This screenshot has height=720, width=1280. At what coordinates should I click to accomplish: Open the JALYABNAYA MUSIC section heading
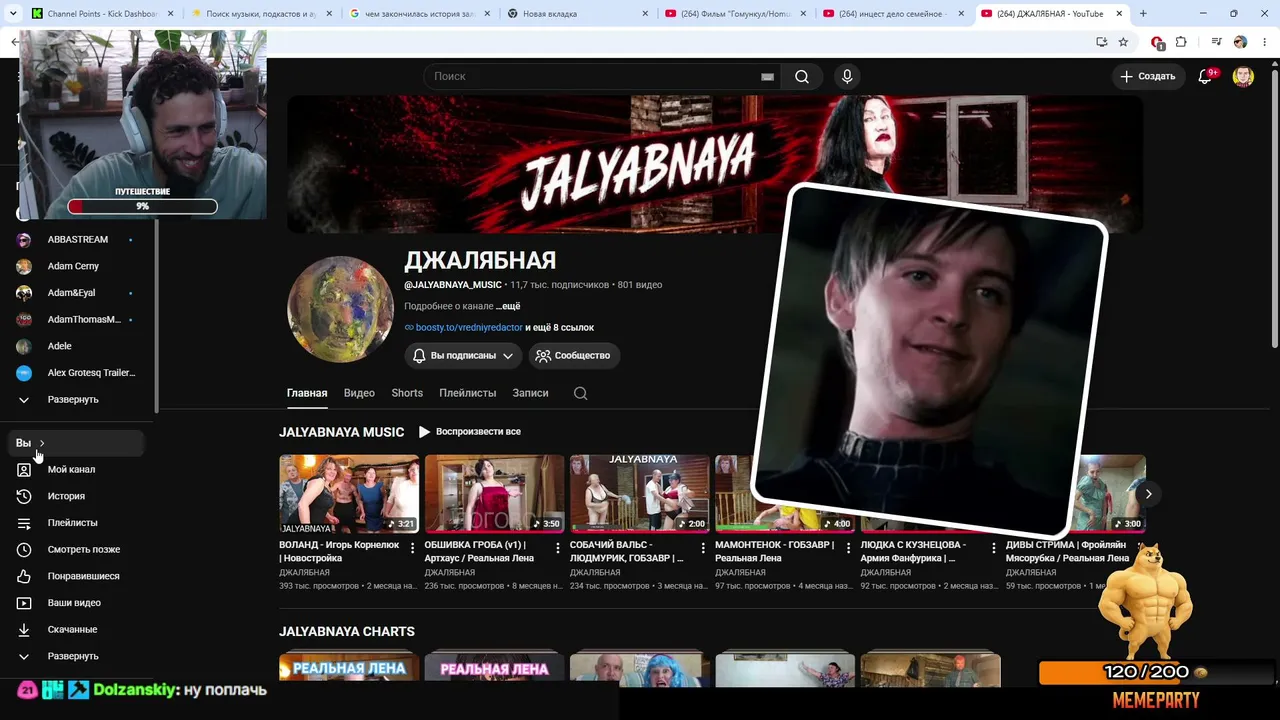coord(341,432)
